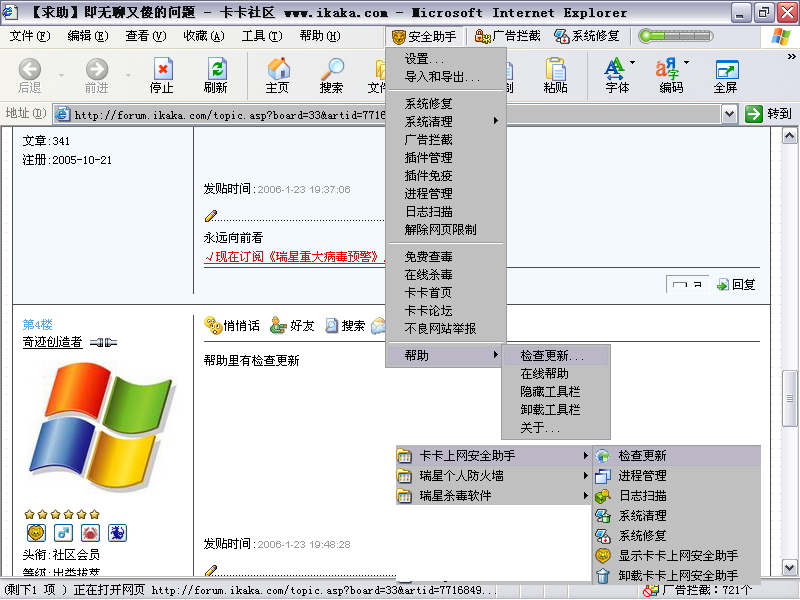800x600 pixels.
Task: Expand the toolbar overflow chevron
Action: 791,57
